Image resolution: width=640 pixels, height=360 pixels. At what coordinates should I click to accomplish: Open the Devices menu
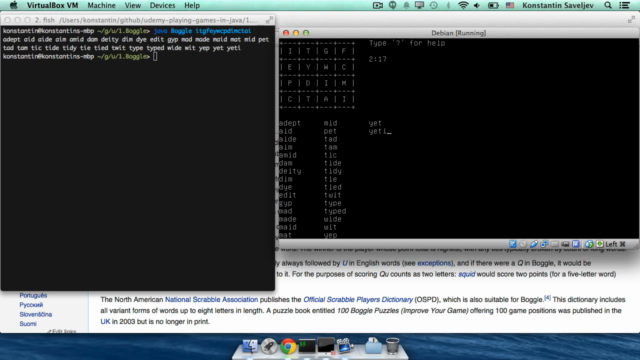click(162, 5)
